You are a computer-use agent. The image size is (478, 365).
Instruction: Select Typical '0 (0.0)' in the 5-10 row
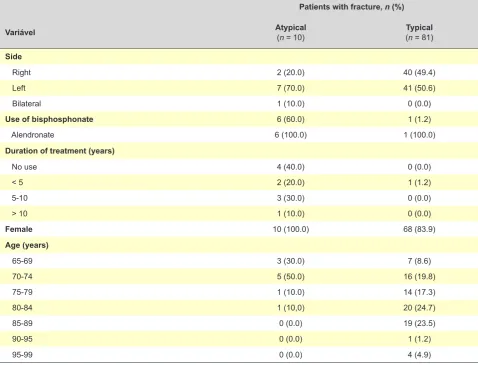click(419, 198)
